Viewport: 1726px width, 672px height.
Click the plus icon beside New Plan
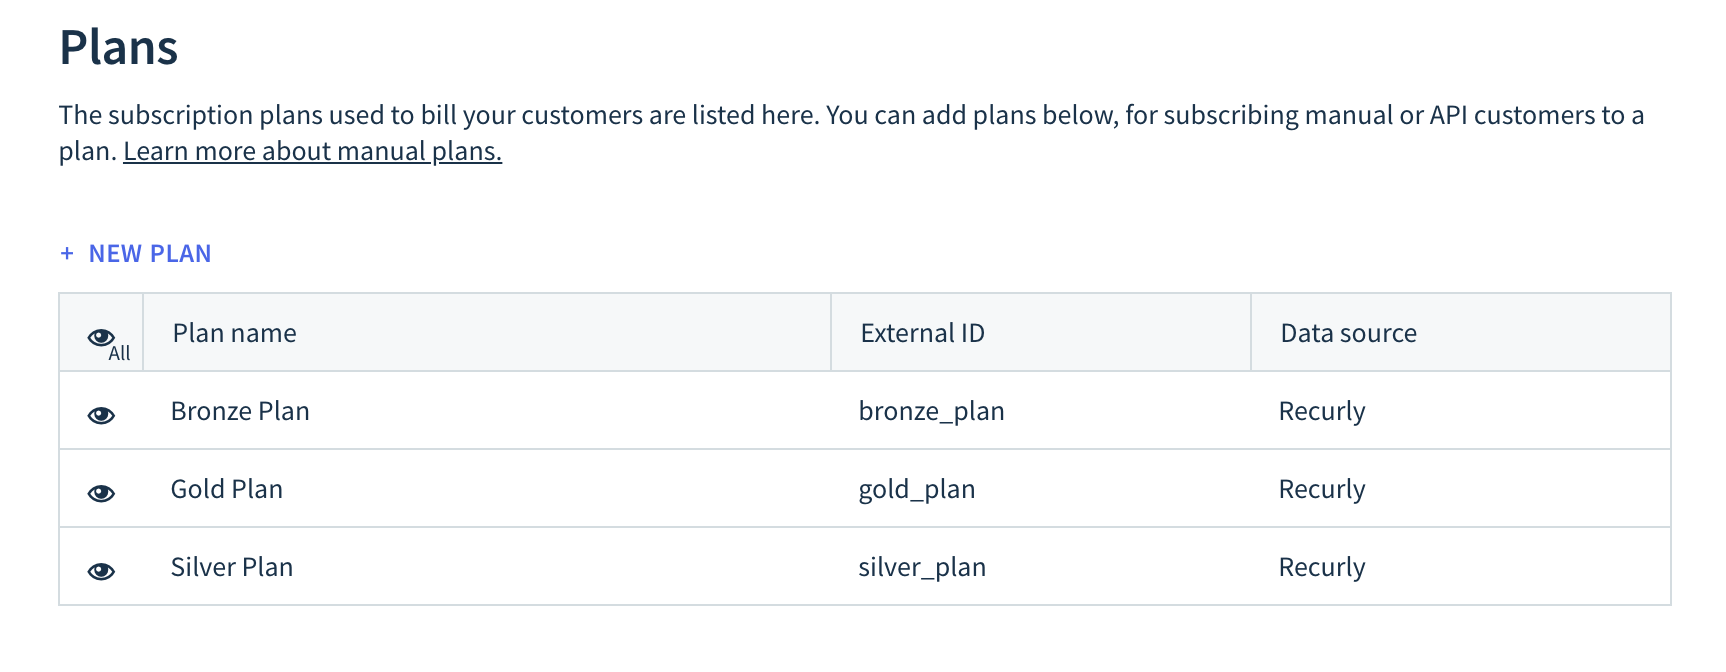pyautogui.click(x=67, y=254)
